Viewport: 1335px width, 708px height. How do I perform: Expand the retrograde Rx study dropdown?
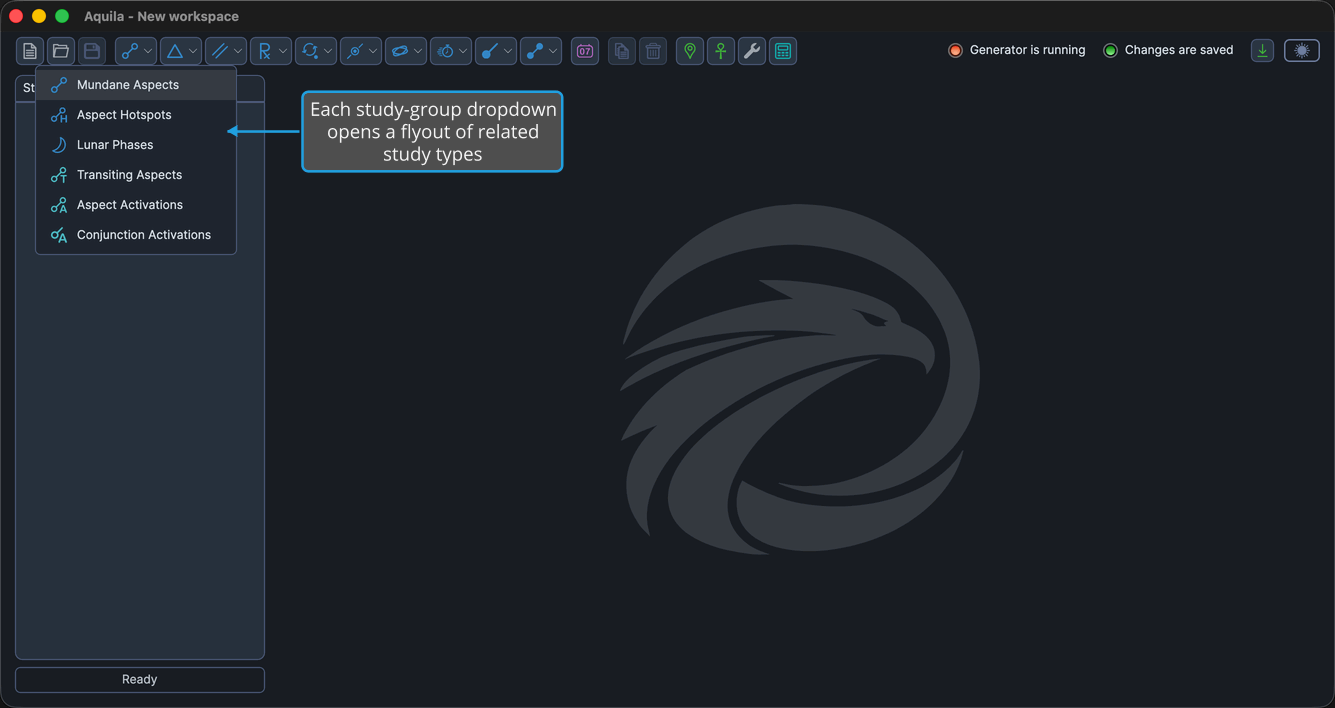271,51
